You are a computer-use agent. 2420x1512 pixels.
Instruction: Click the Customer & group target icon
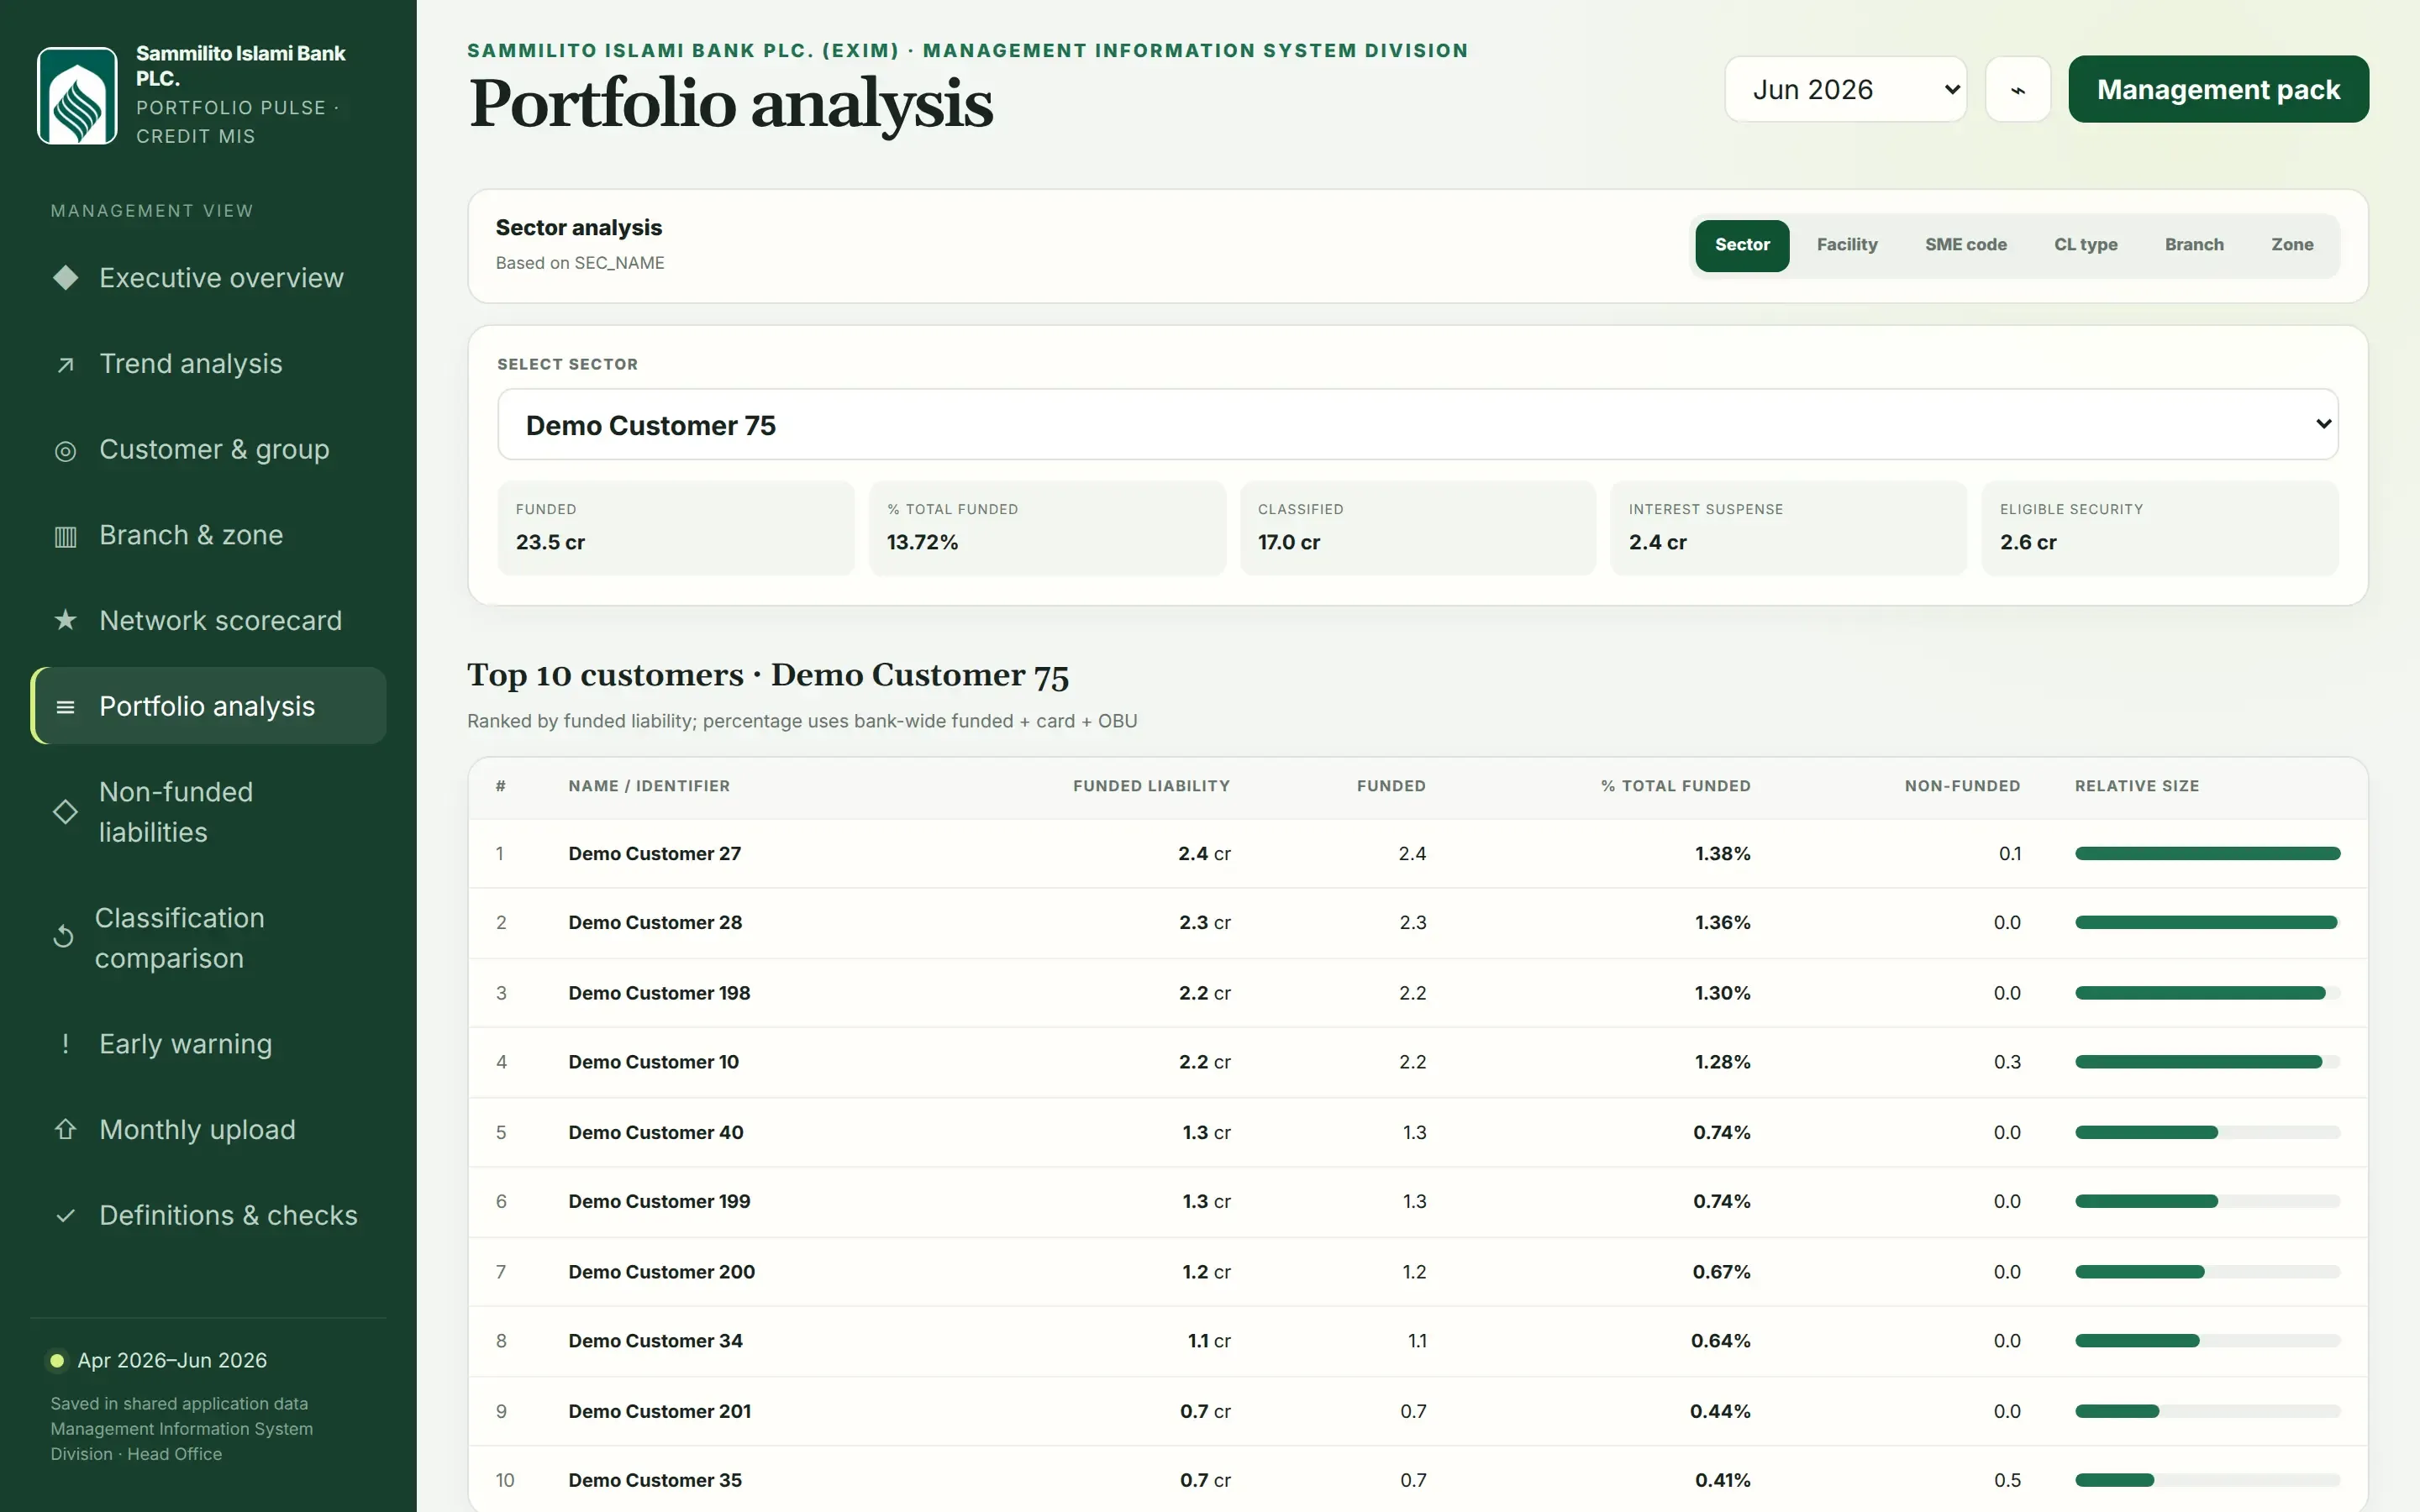(x=66, y=451)
